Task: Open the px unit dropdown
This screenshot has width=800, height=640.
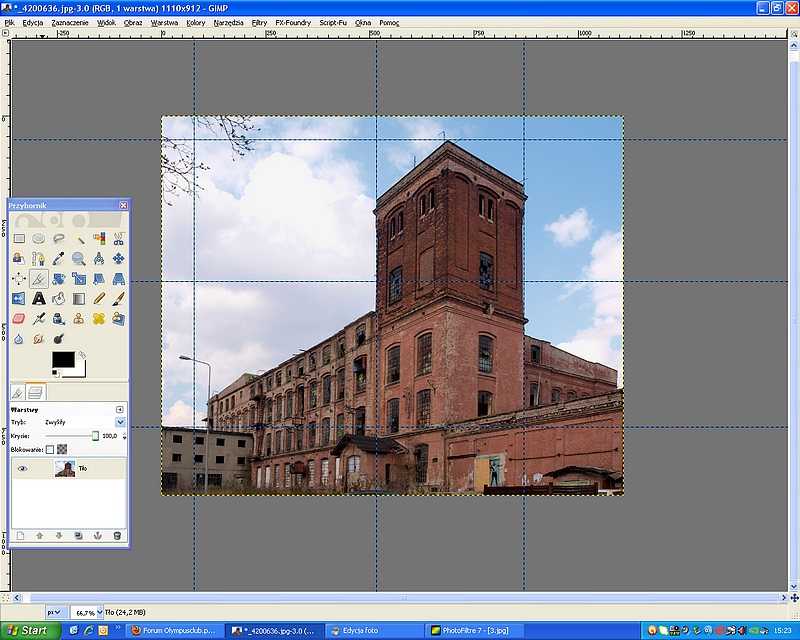Action: [56, 611]
